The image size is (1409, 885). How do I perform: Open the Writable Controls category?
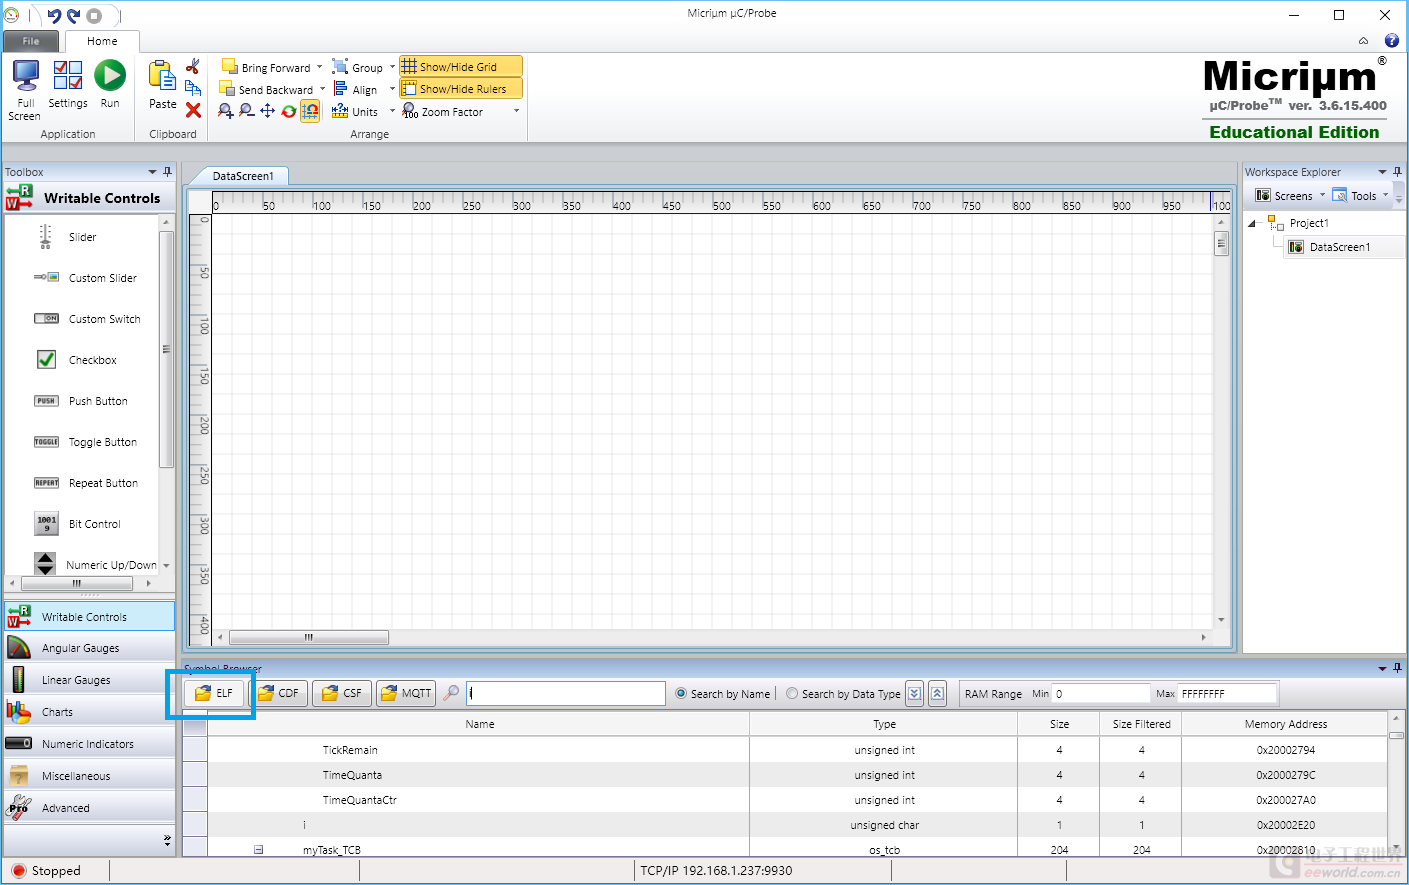(x=89, y=617)
